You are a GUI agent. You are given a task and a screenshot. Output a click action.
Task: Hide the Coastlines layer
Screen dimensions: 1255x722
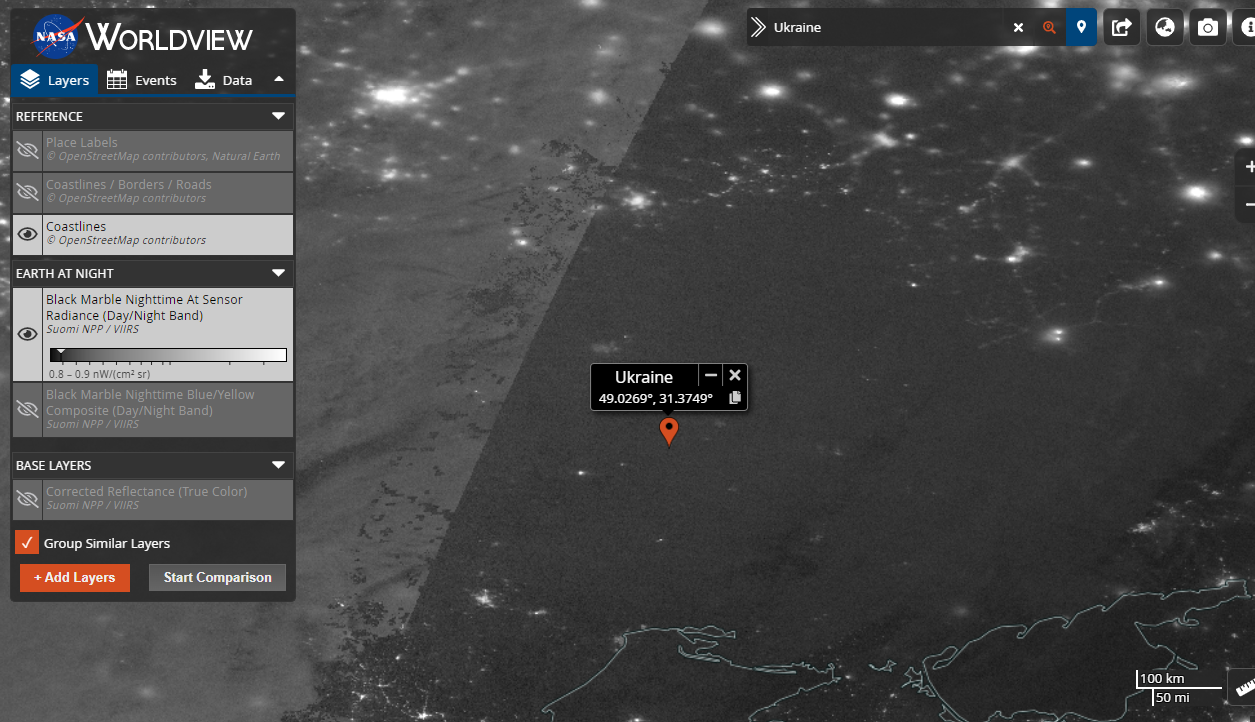(x=28, y=234)
